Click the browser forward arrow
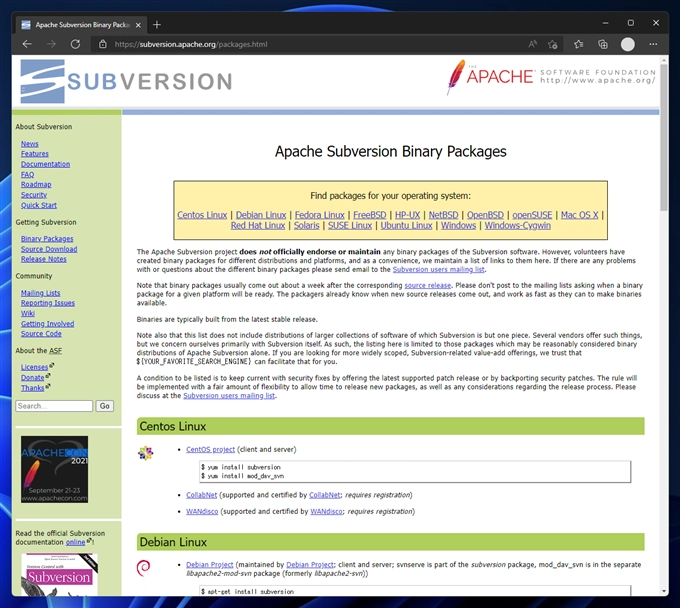The width and height of the screenshot is (680, 608). pyautogui.click(x=51, y=44)
